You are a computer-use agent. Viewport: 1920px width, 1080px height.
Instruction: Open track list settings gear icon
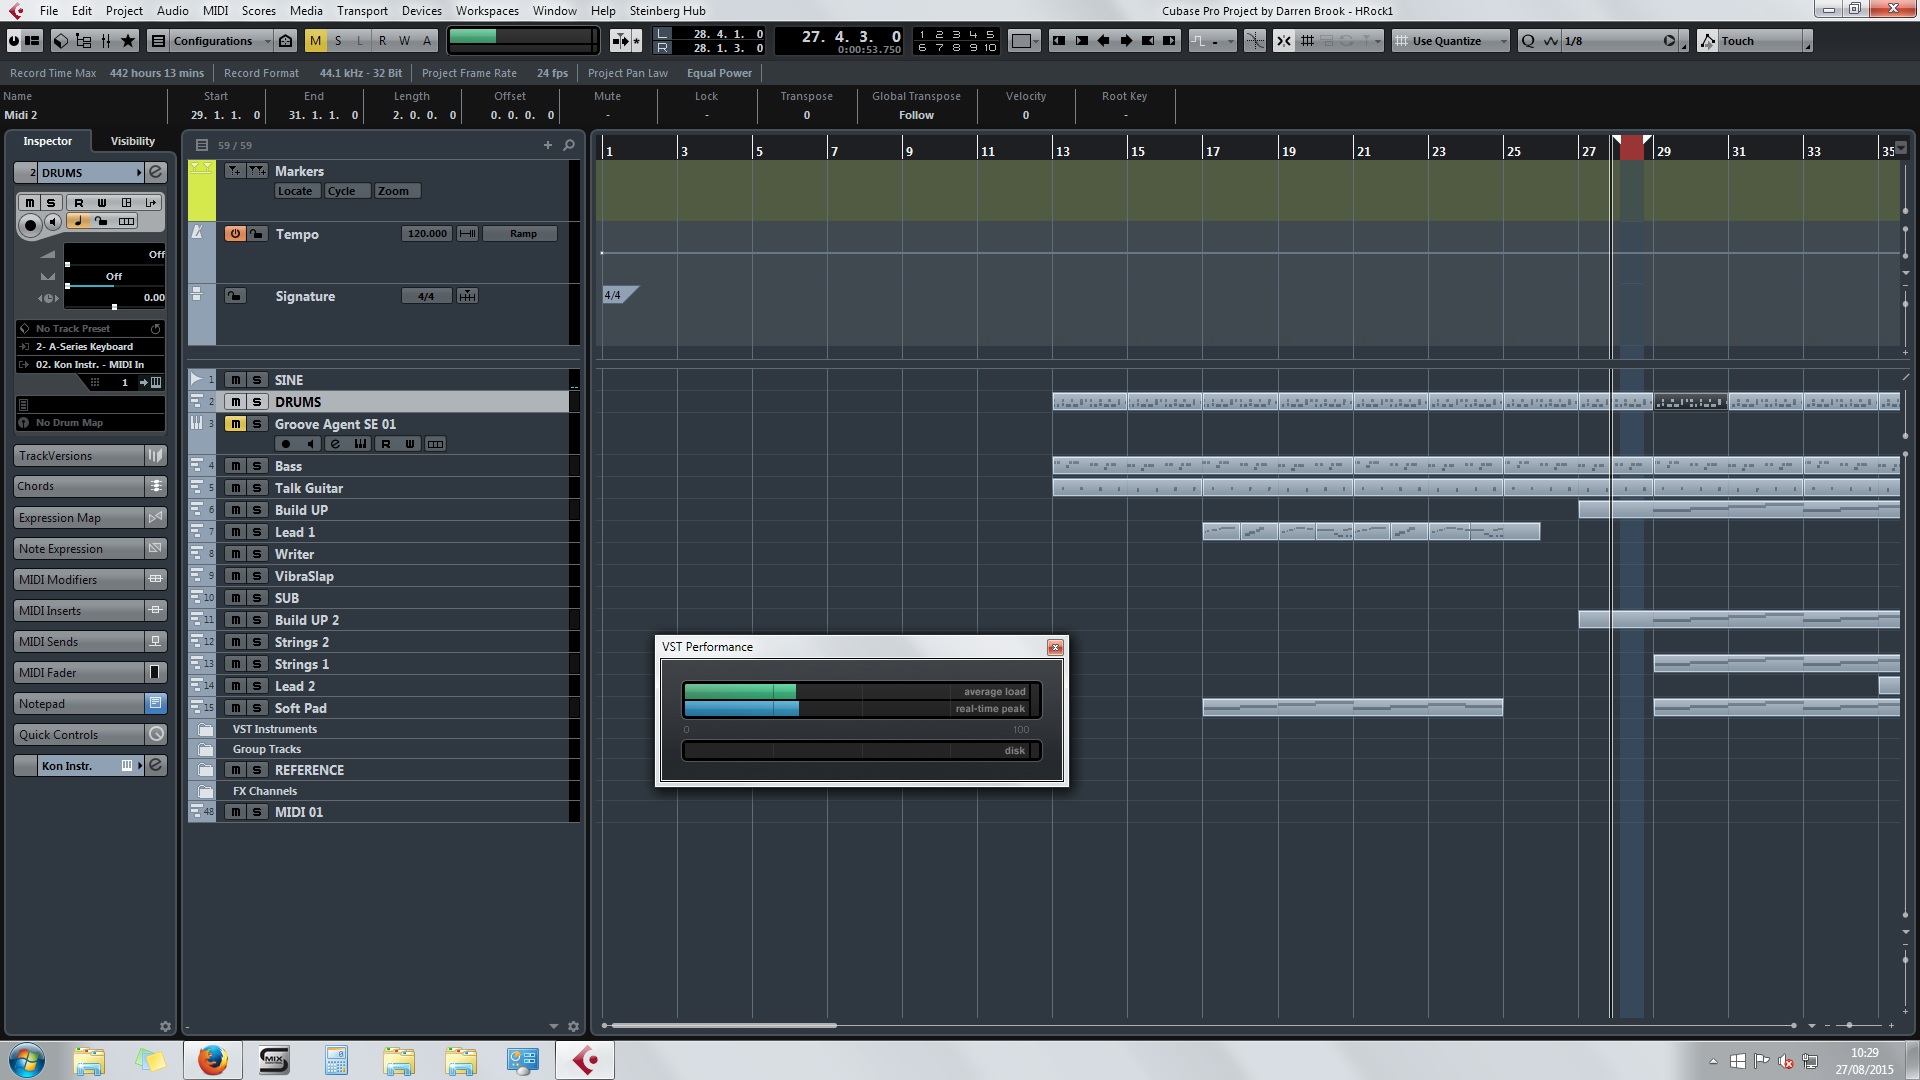click(x=573, y=1027)
